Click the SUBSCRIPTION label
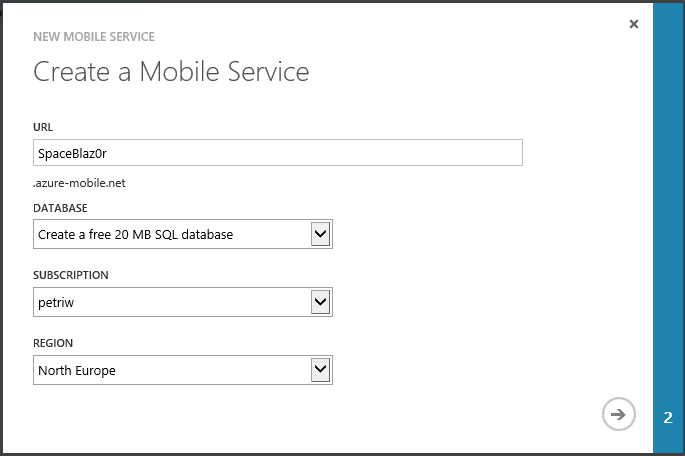The height and width of the screenshot is (456, 685). (x=70, y=275)
